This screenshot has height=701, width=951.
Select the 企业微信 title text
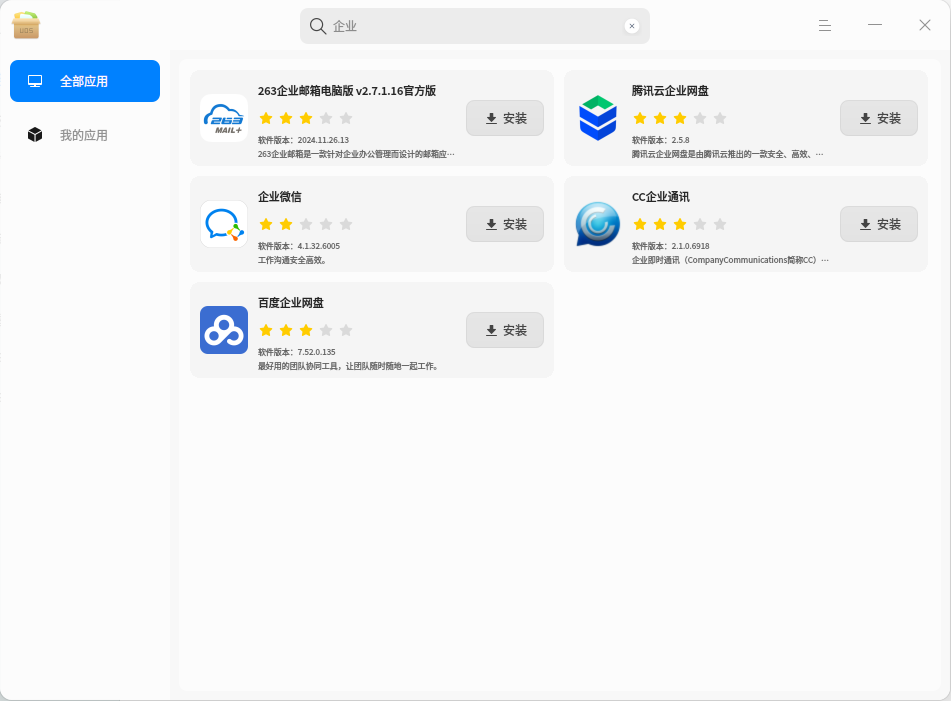point(280,197)
